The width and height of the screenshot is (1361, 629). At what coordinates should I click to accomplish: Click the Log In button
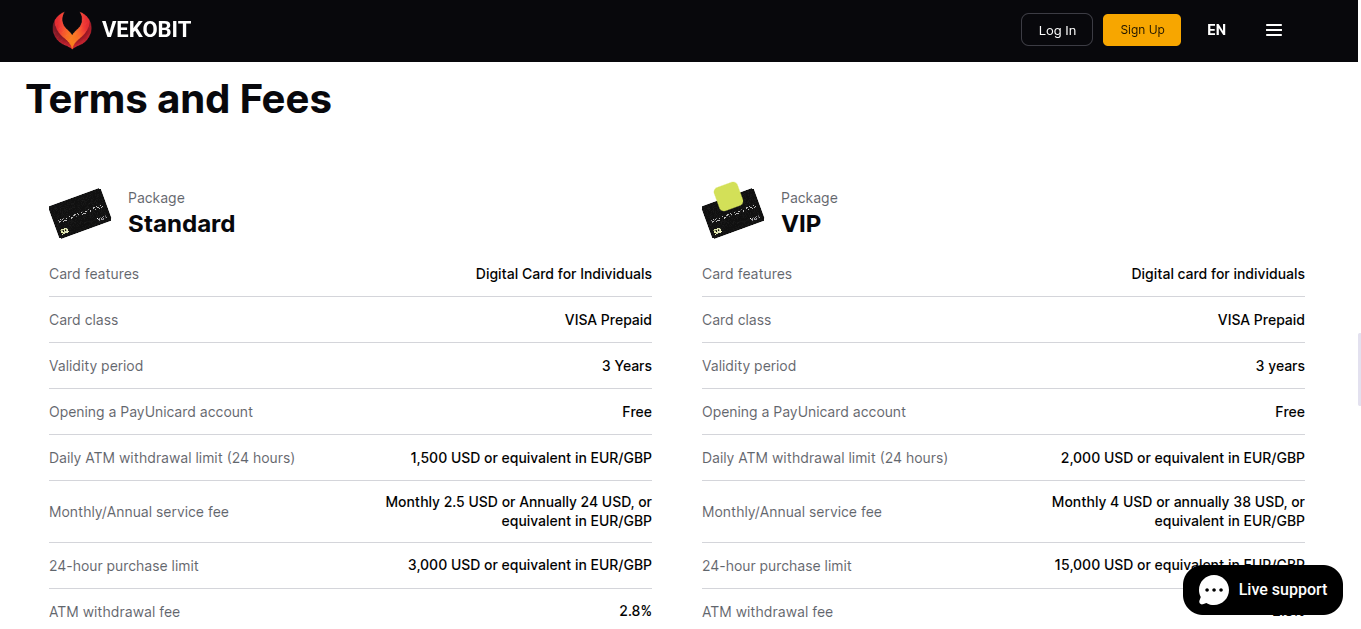point(1057,30)
